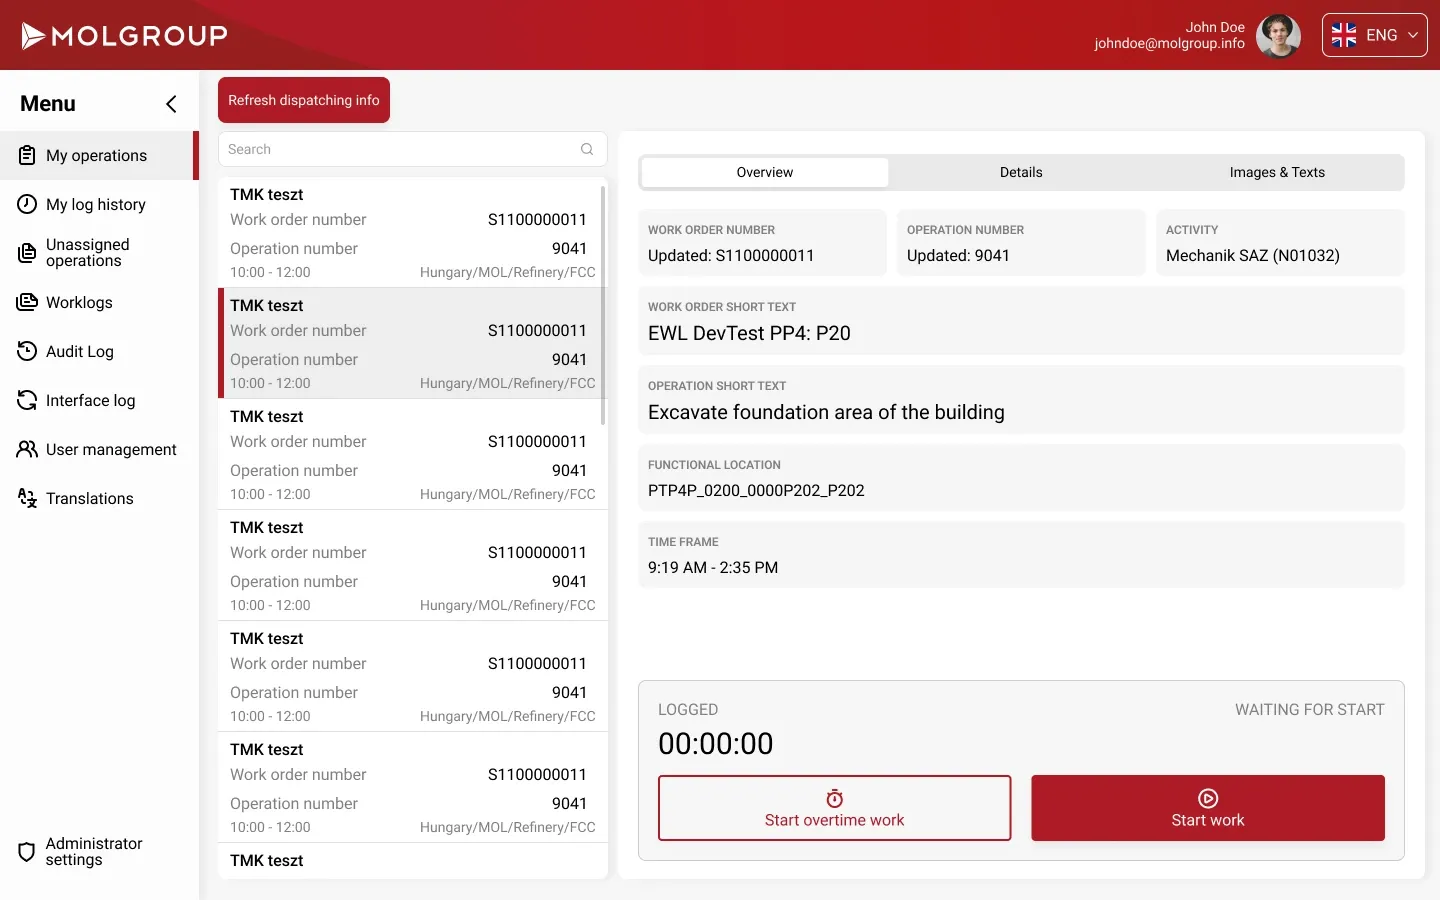Click the johndoe@molgroup.info email text
The image size is (1440, 900).
coord(1169,44)
